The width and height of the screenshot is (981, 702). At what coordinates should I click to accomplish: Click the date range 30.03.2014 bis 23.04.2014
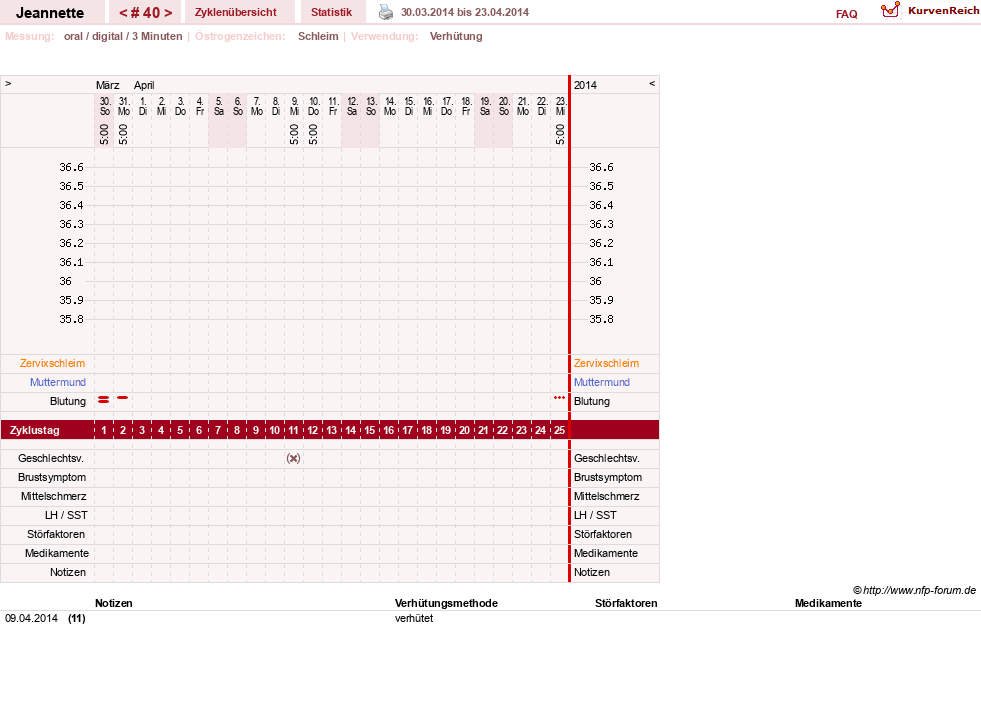[465, 12]
